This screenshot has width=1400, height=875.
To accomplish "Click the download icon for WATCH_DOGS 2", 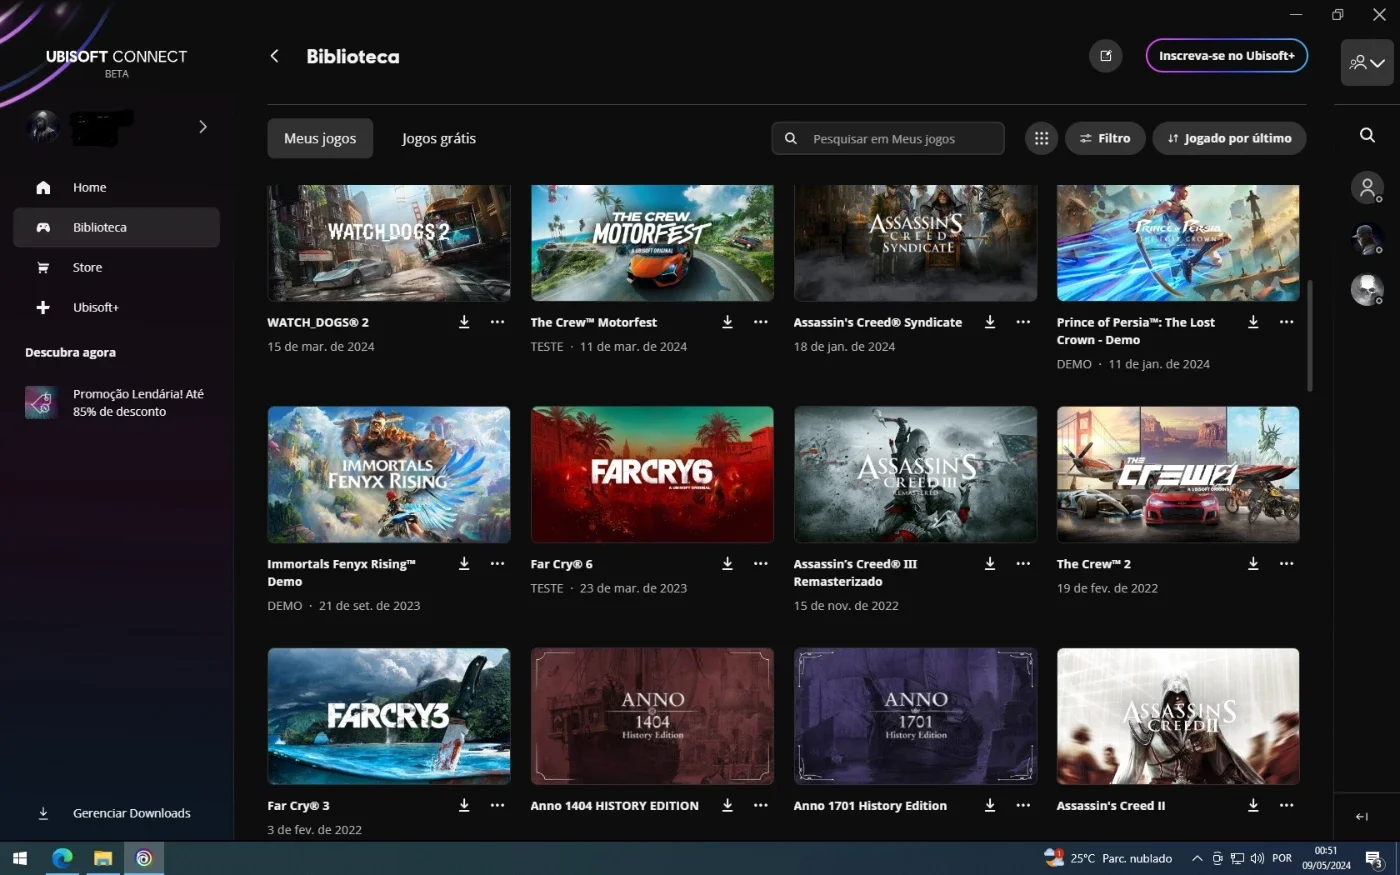I will click(x=464, y=322).
